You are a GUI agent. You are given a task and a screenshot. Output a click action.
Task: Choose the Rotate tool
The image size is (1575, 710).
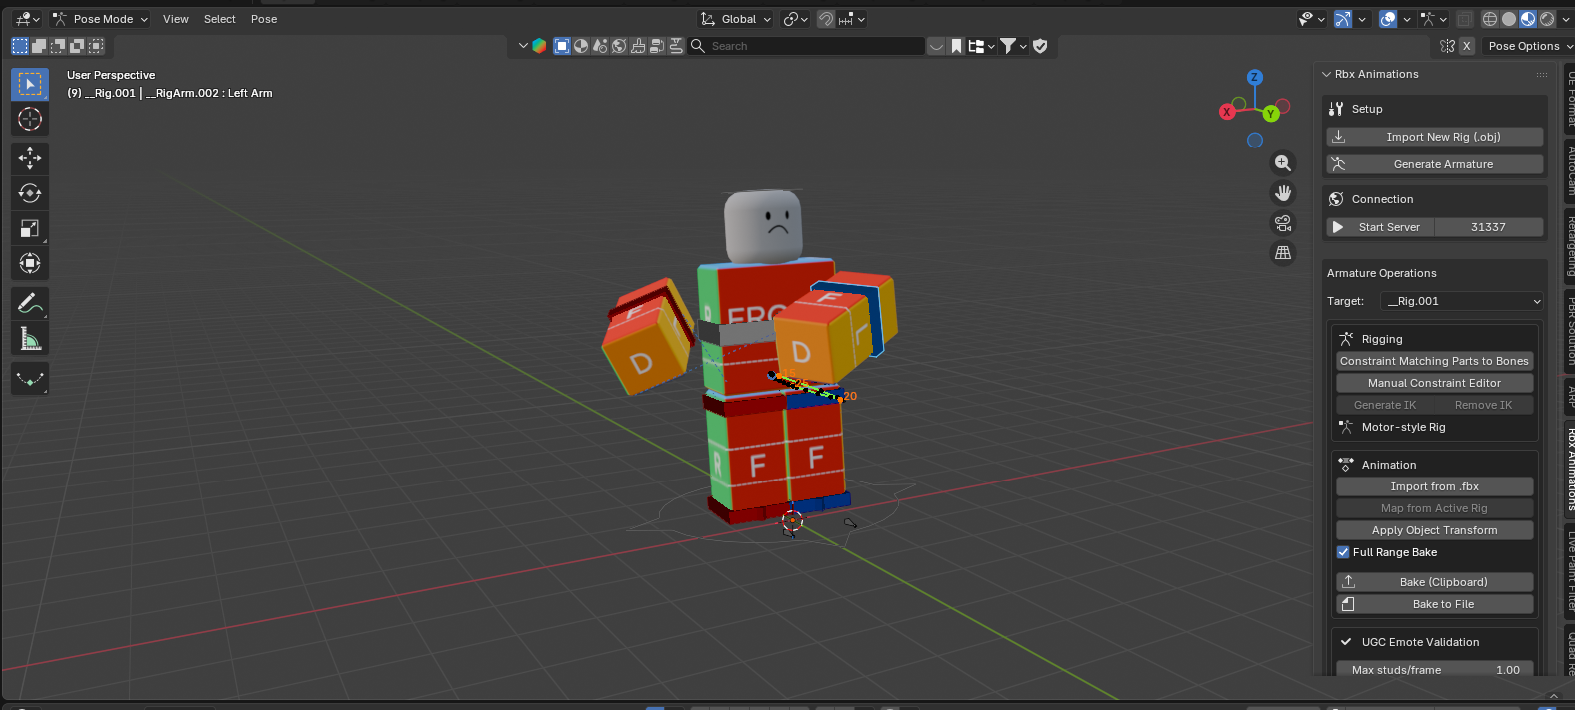click(30, 193)
